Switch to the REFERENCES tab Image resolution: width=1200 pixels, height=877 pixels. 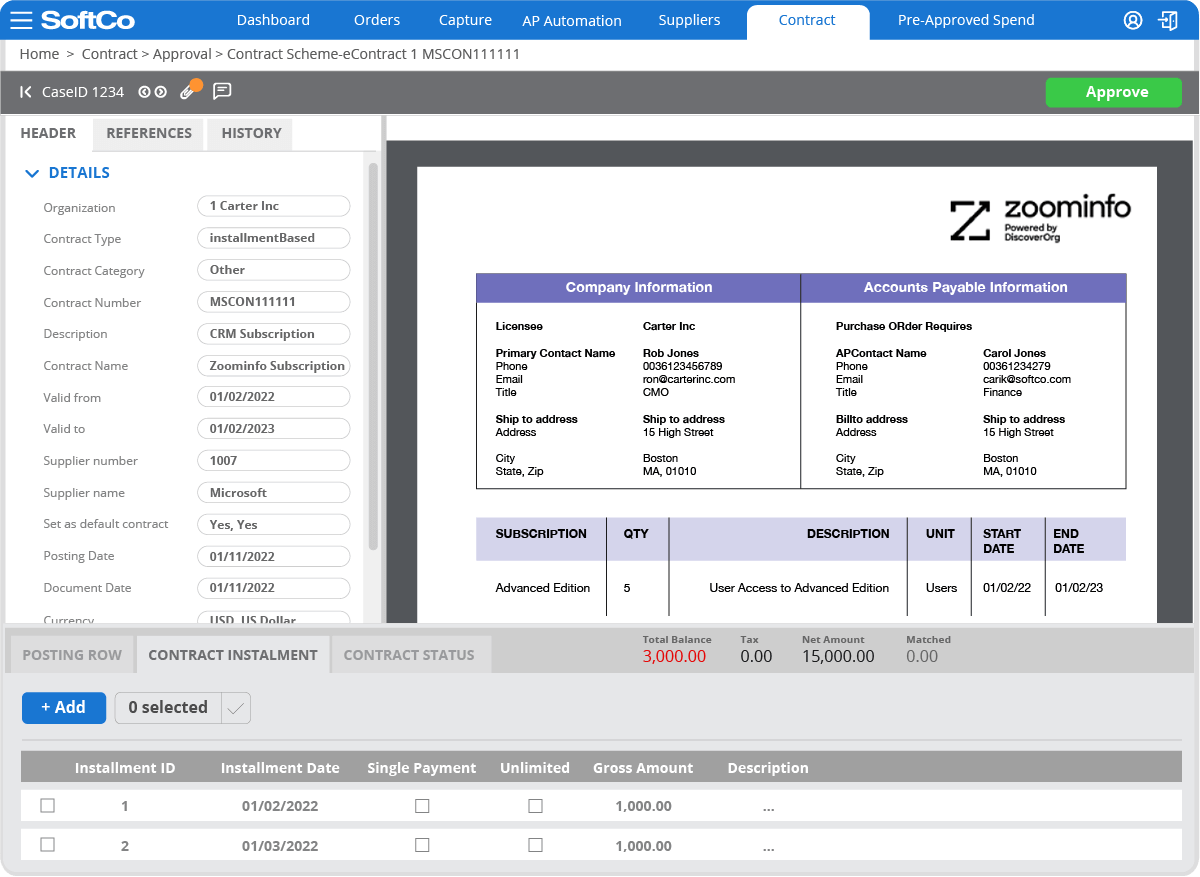[x=147, y=133]
